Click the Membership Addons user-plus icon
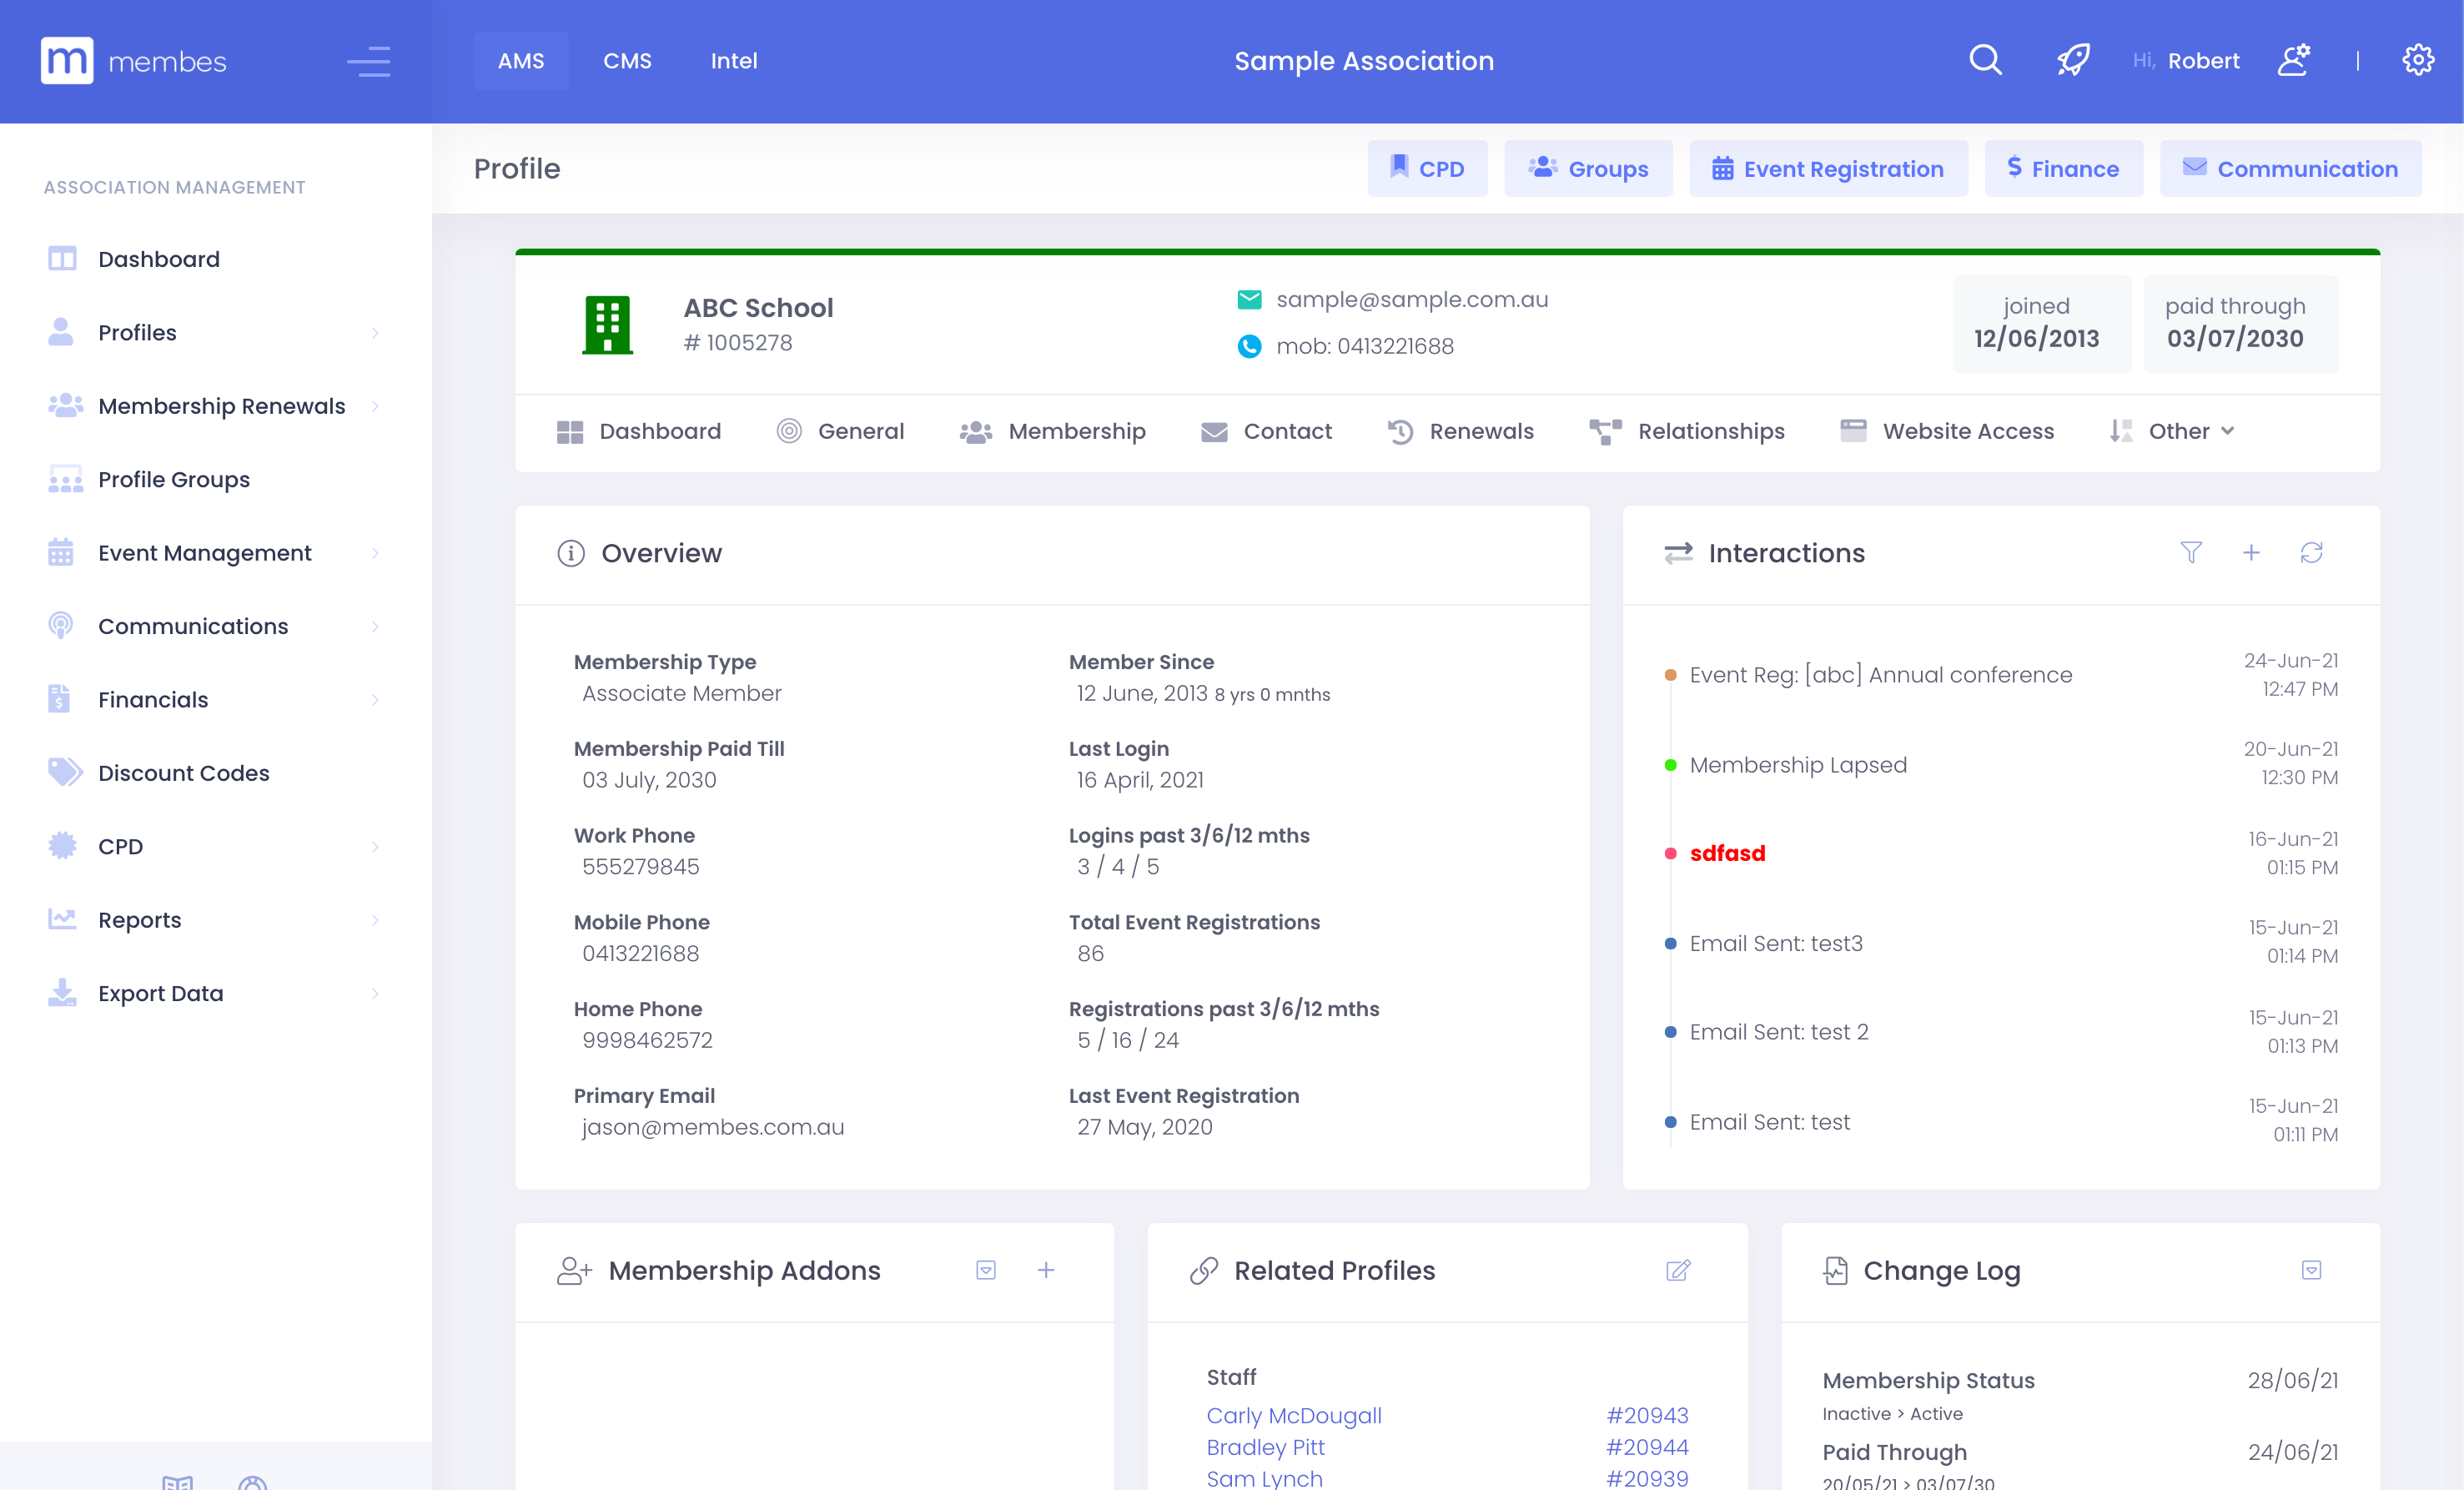Viewport: 2464px width, 1490px height. pyautogui.click(x=574, y=1270)
